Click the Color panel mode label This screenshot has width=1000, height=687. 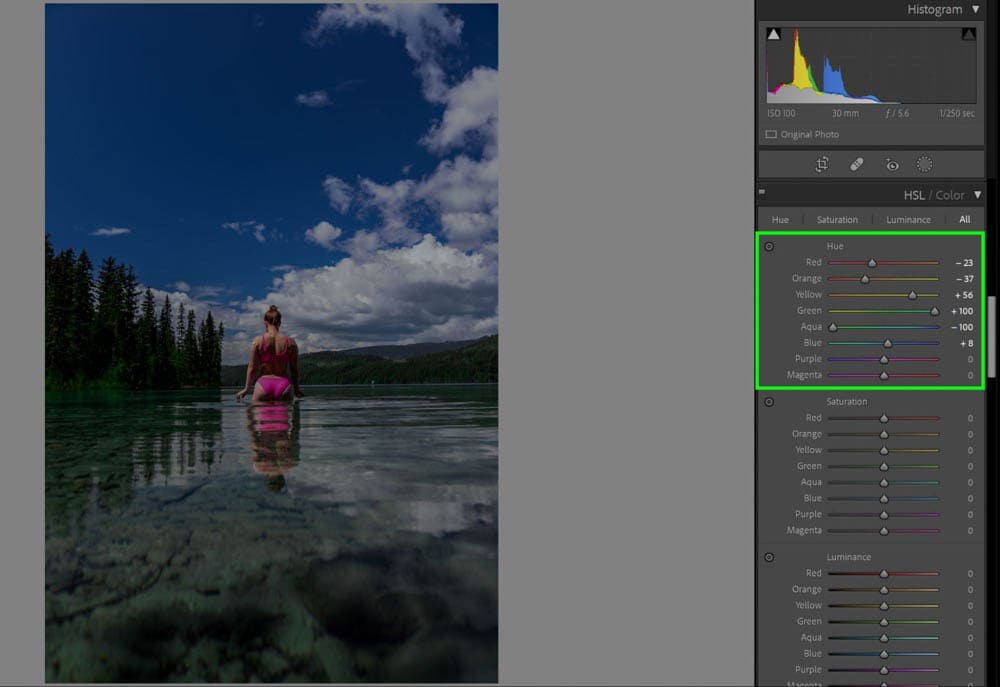point(950,195)
